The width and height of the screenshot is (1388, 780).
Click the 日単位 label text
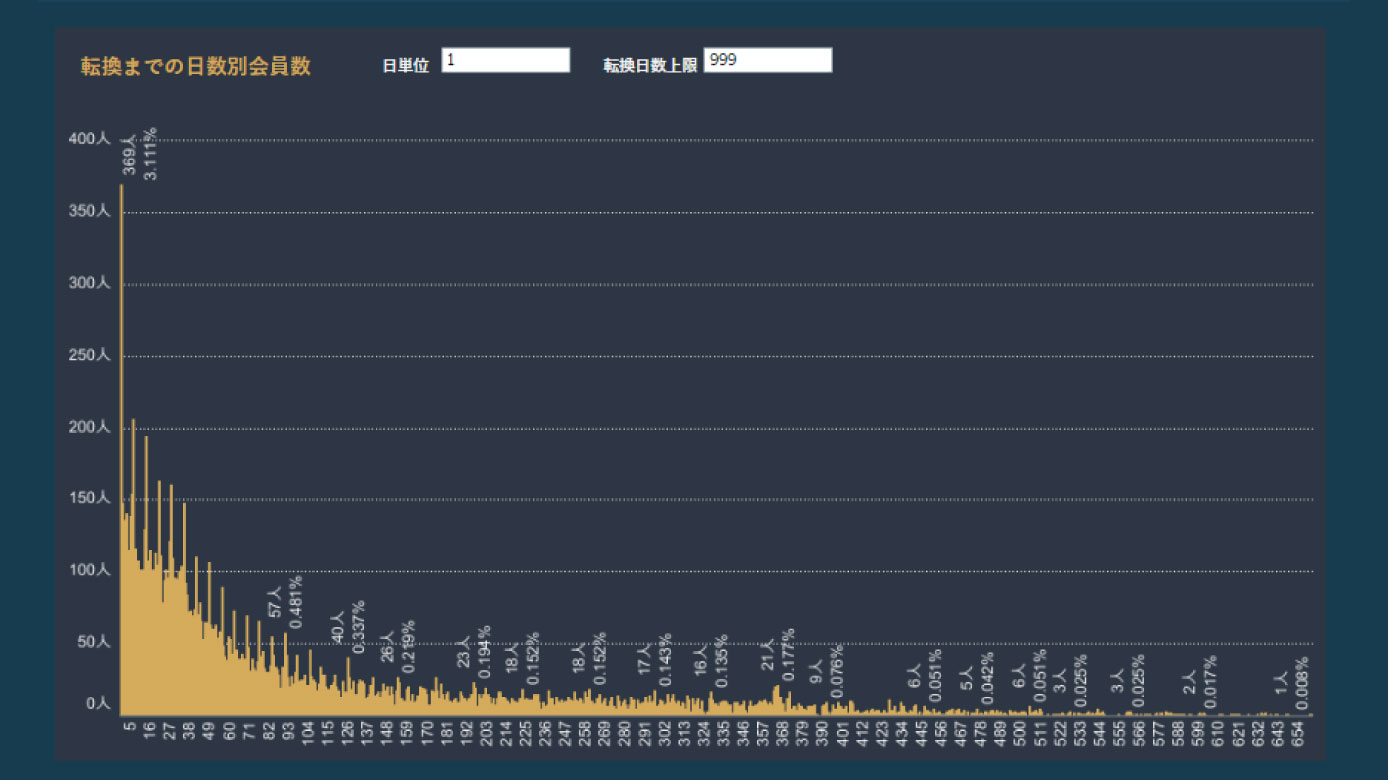pyautogui.click(x=405, y=66)
